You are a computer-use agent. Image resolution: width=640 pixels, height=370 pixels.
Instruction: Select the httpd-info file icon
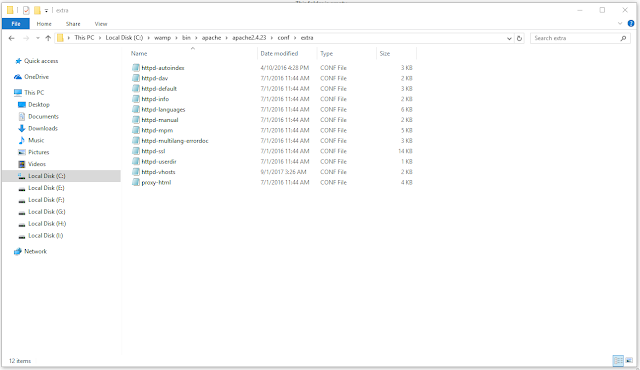coord(136,99)
